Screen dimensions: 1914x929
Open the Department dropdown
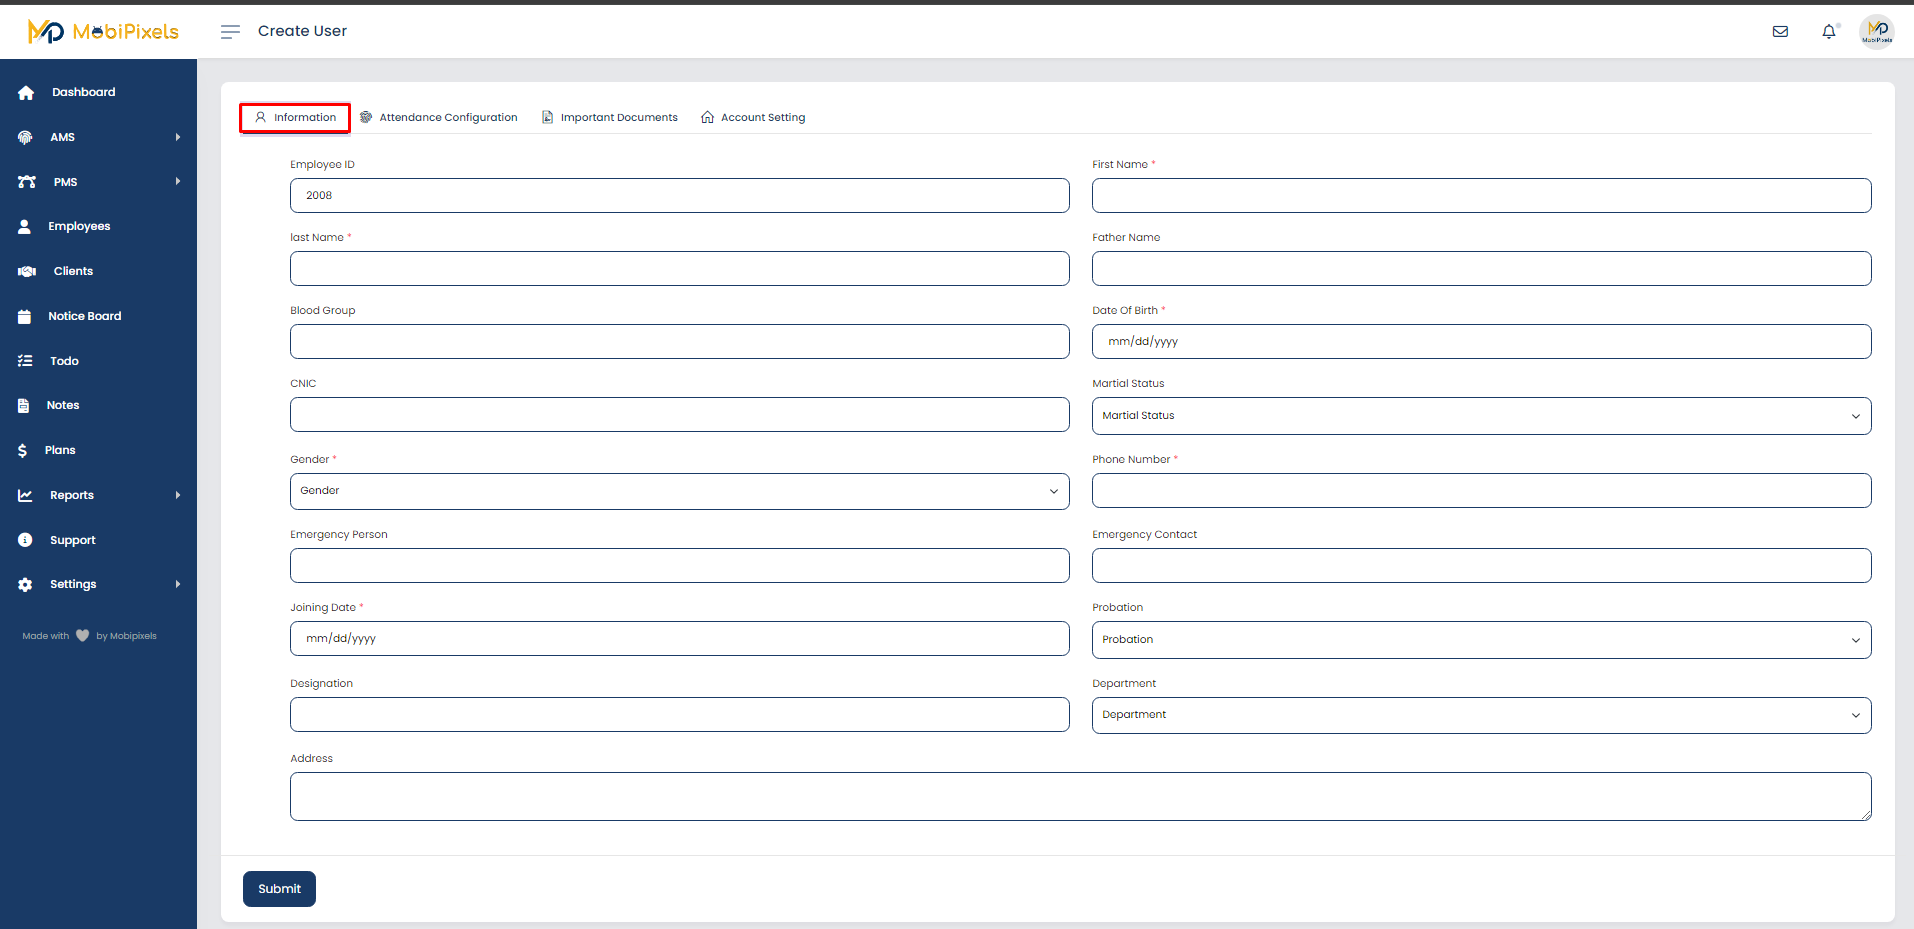click(1482, 715)
